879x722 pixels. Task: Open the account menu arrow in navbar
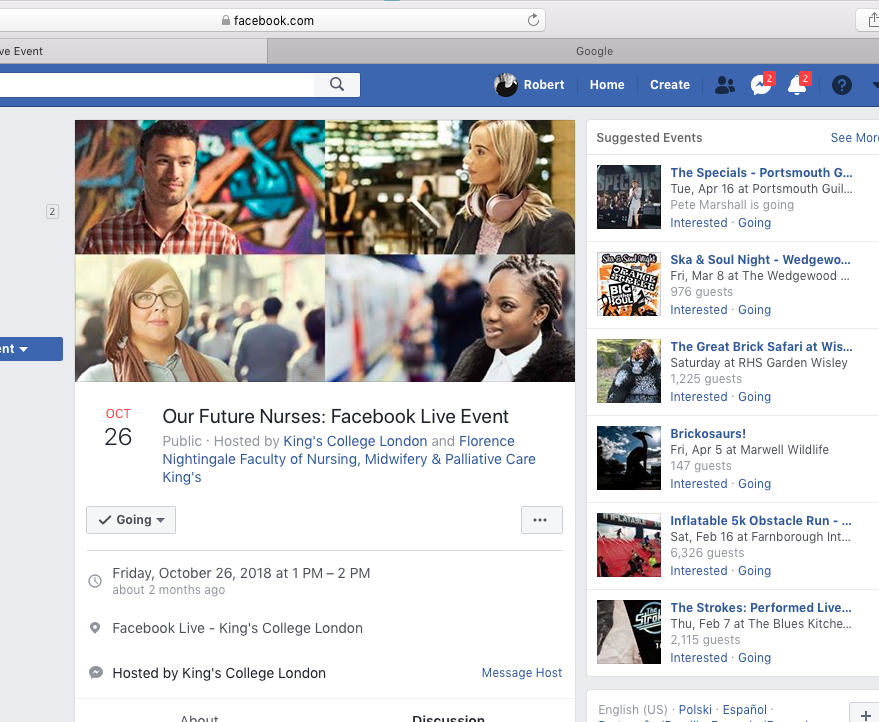pos(875,85)
